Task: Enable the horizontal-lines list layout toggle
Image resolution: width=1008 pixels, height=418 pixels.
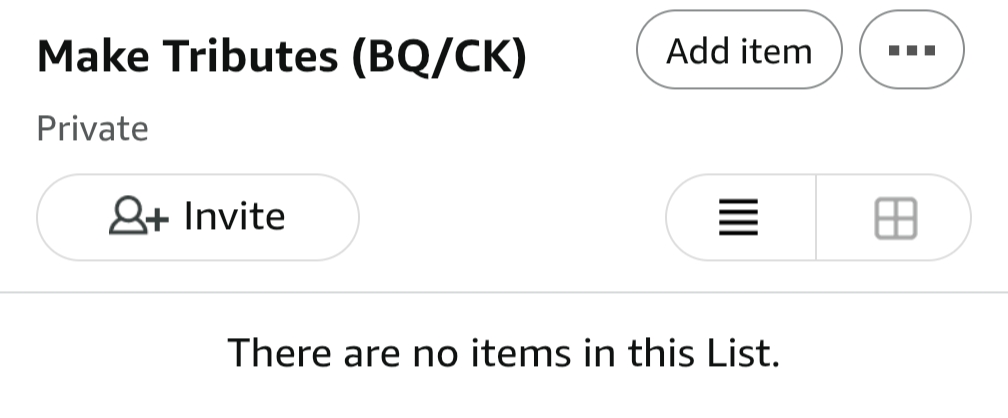Action: point(740,217)
